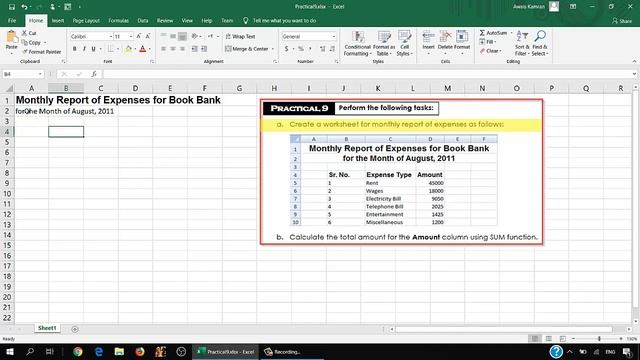
Task: Open Merge & Center dropdown arrow
Action: coord(273,49)
